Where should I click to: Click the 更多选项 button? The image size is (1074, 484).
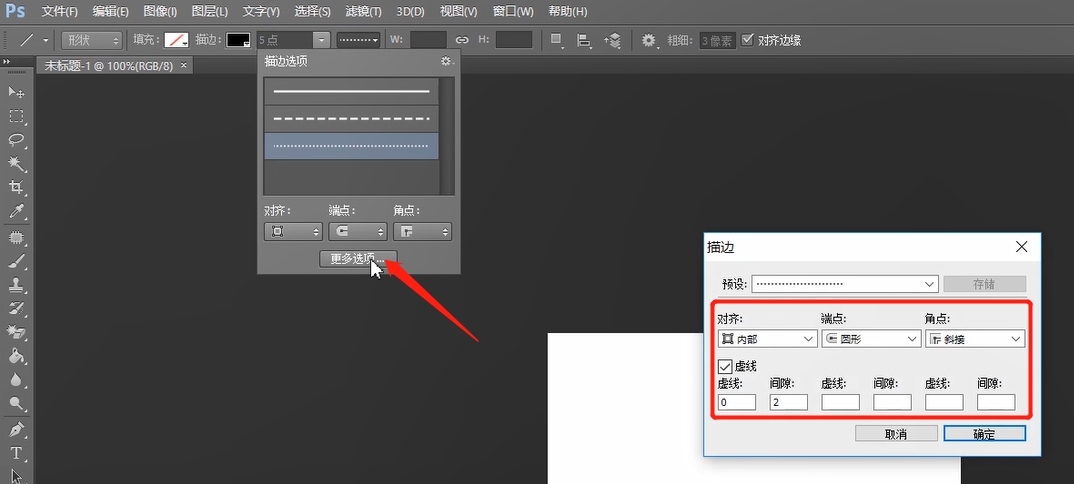358,258
